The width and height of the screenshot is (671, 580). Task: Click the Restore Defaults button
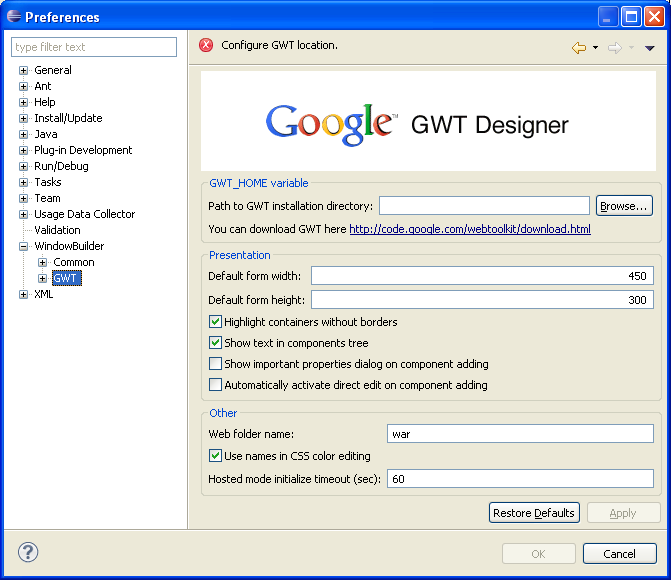534,513
